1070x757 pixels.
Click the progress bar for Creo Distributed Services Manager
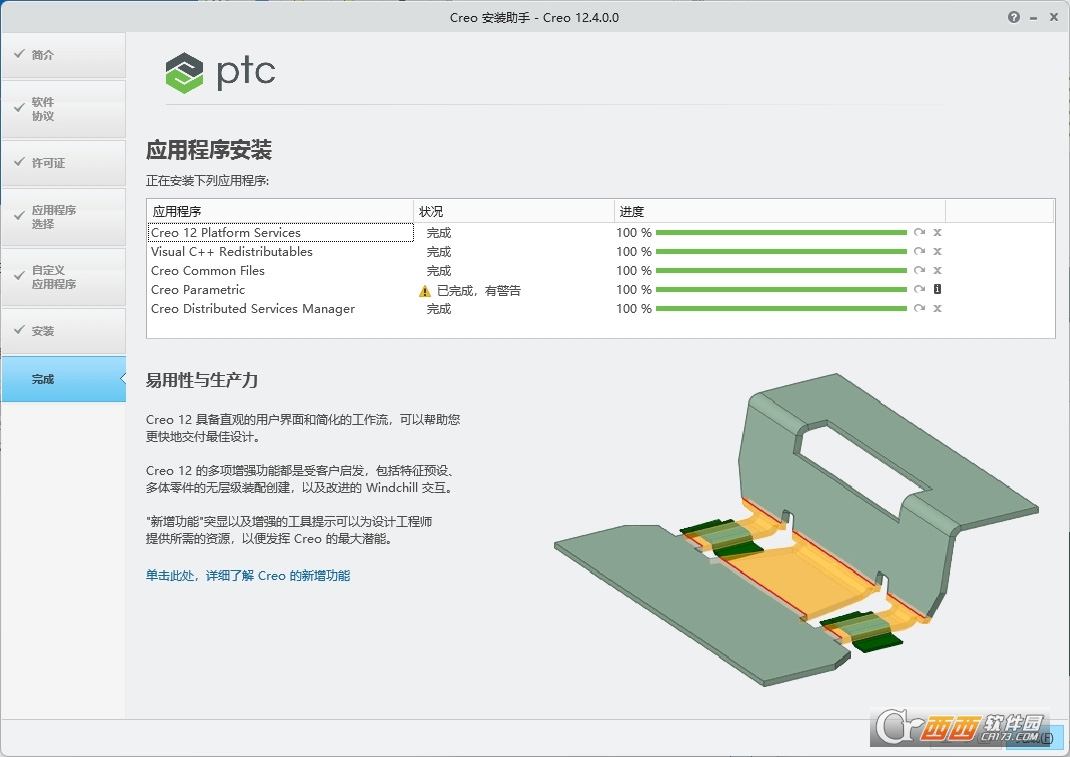point(781,309)
